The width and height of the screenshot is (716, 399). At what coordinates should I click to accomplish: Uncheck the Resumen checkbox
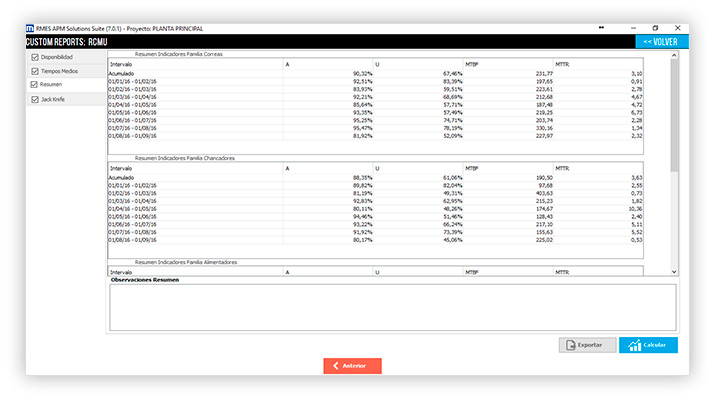(x=34, y=84)
